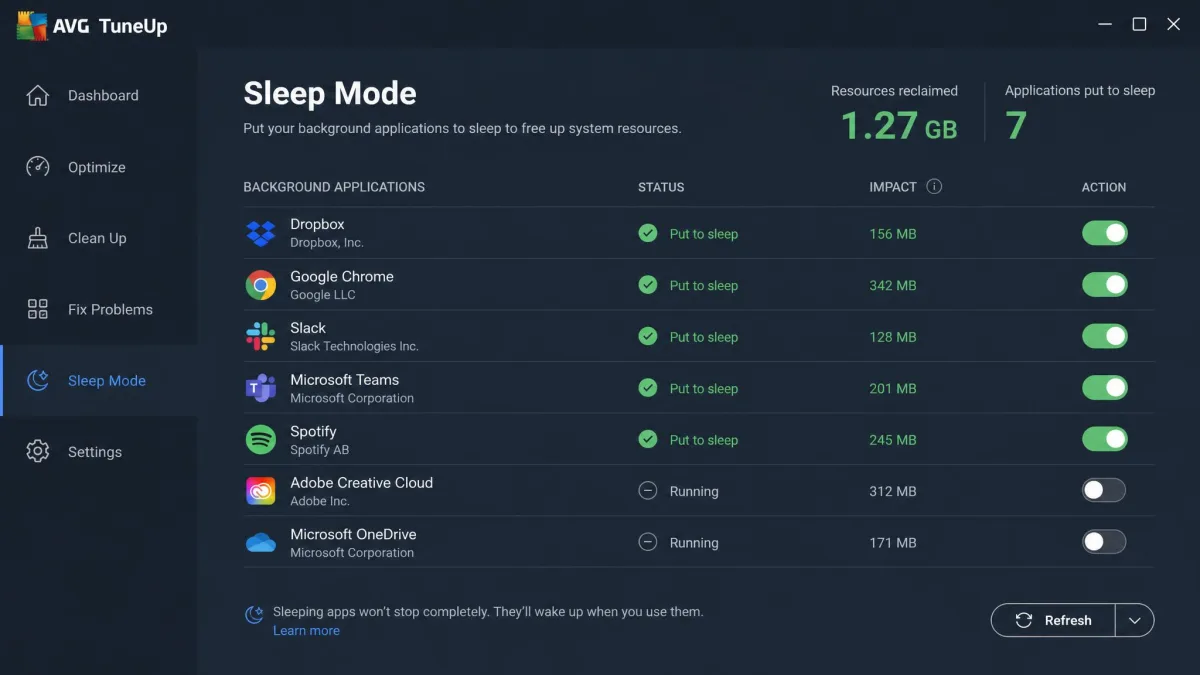Click the Sleep Mode moon icon
1200x675 pixels.
37,380
